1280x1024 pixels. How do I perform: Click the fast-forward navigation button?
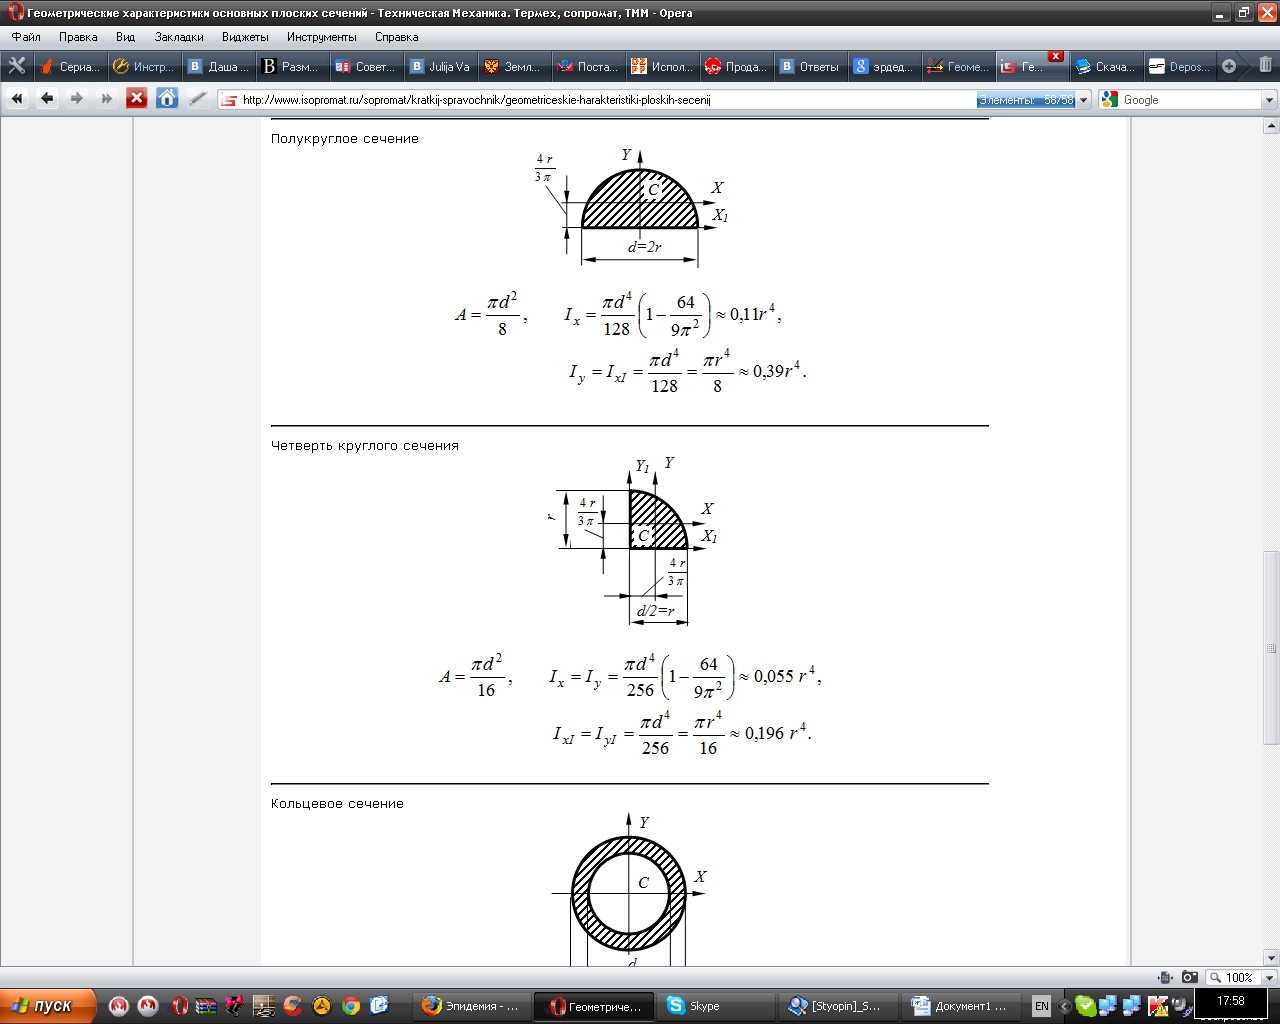107,98
